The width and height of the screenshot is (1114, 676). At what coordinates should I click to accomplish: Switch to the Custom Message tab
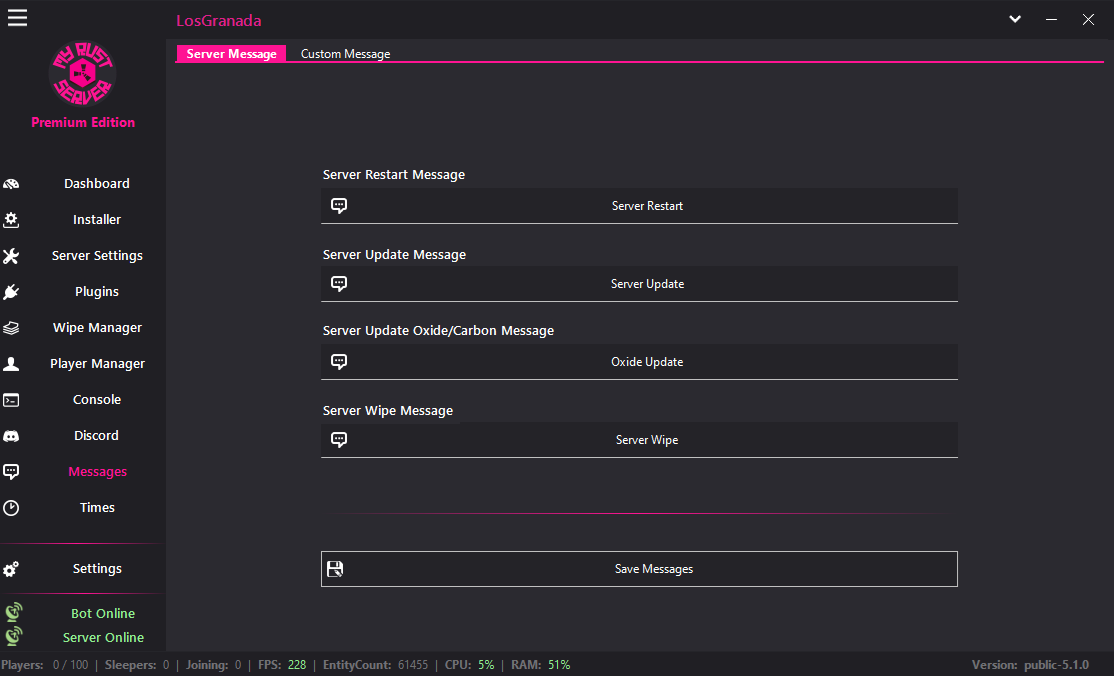(345, 53)
